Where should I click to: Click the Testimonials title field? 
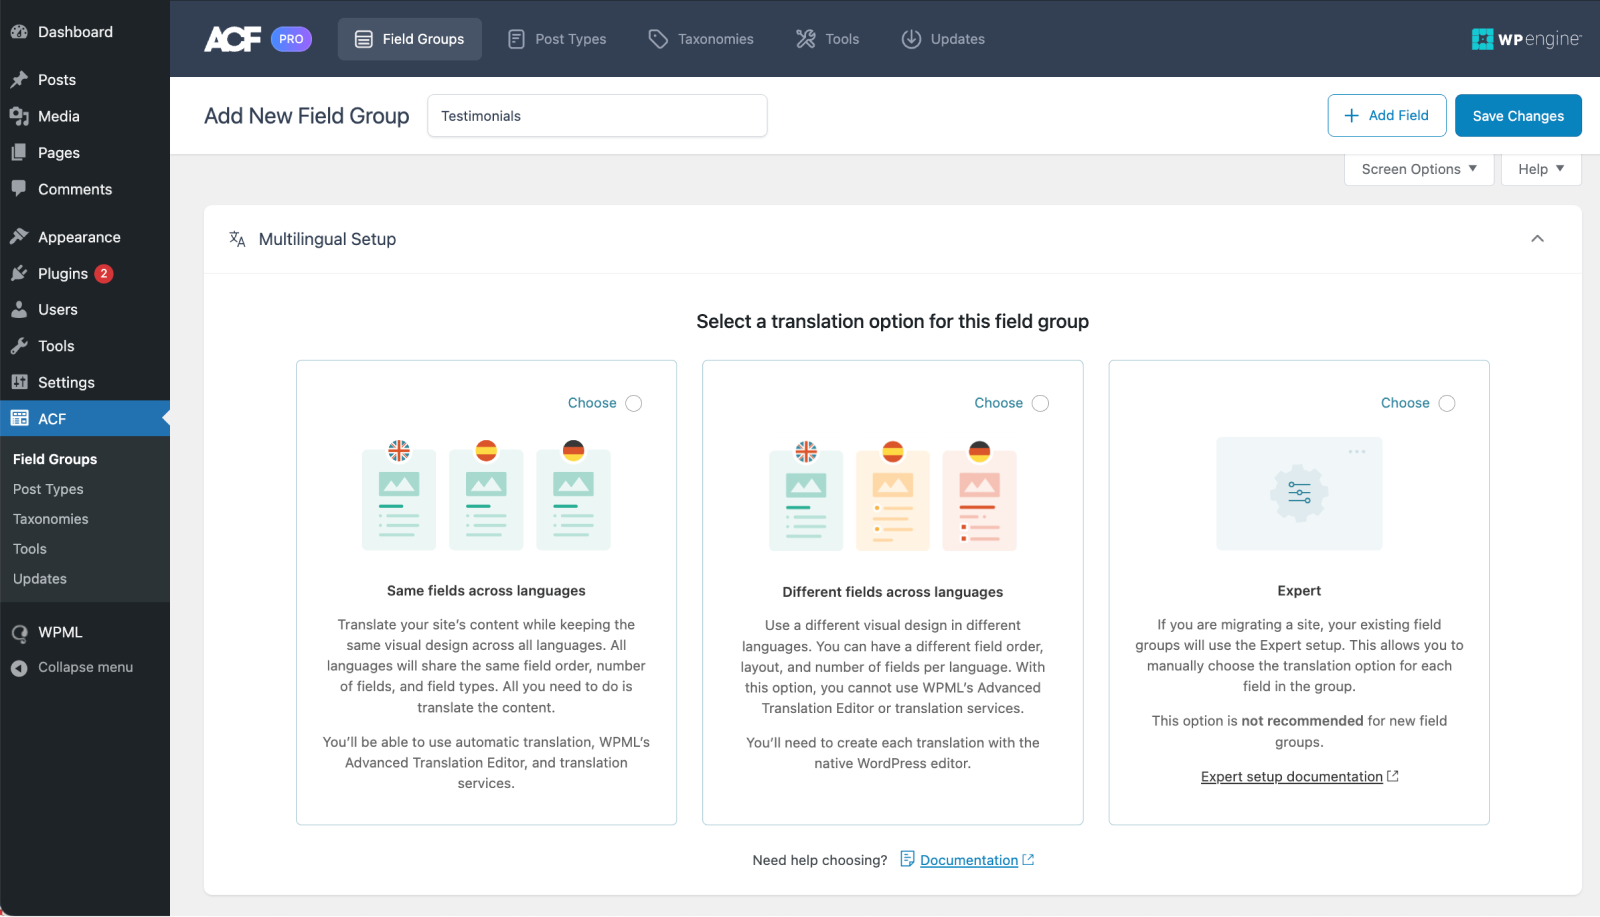coord(597,116)
